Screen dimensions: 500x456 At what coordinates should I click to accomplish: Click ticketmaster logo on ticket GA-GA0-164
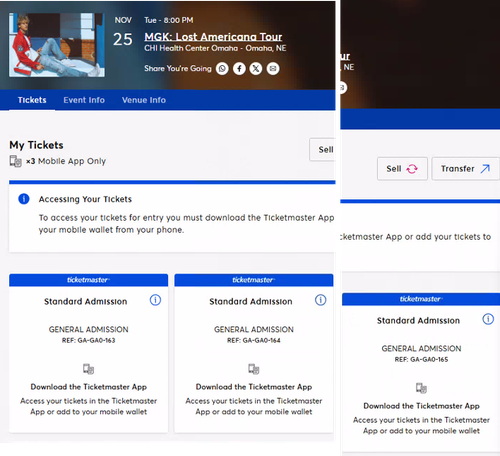(254, 280)
